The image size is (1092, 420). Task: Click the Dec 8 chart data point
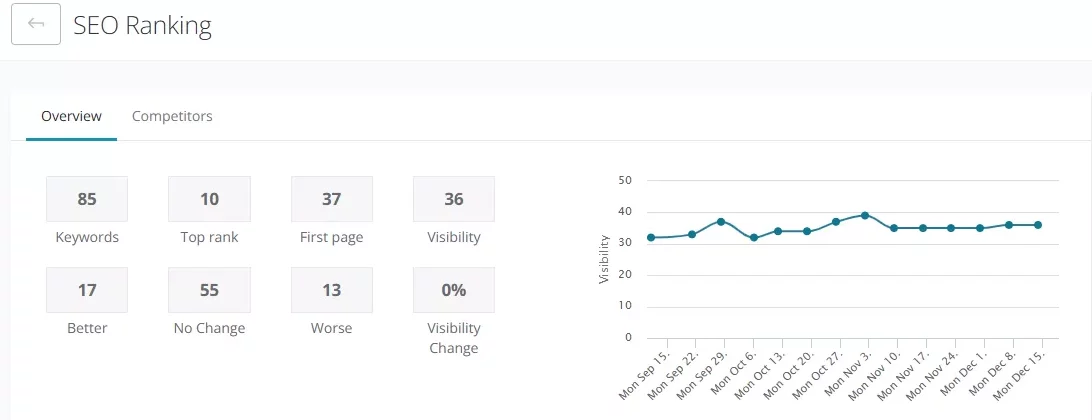1009,225
